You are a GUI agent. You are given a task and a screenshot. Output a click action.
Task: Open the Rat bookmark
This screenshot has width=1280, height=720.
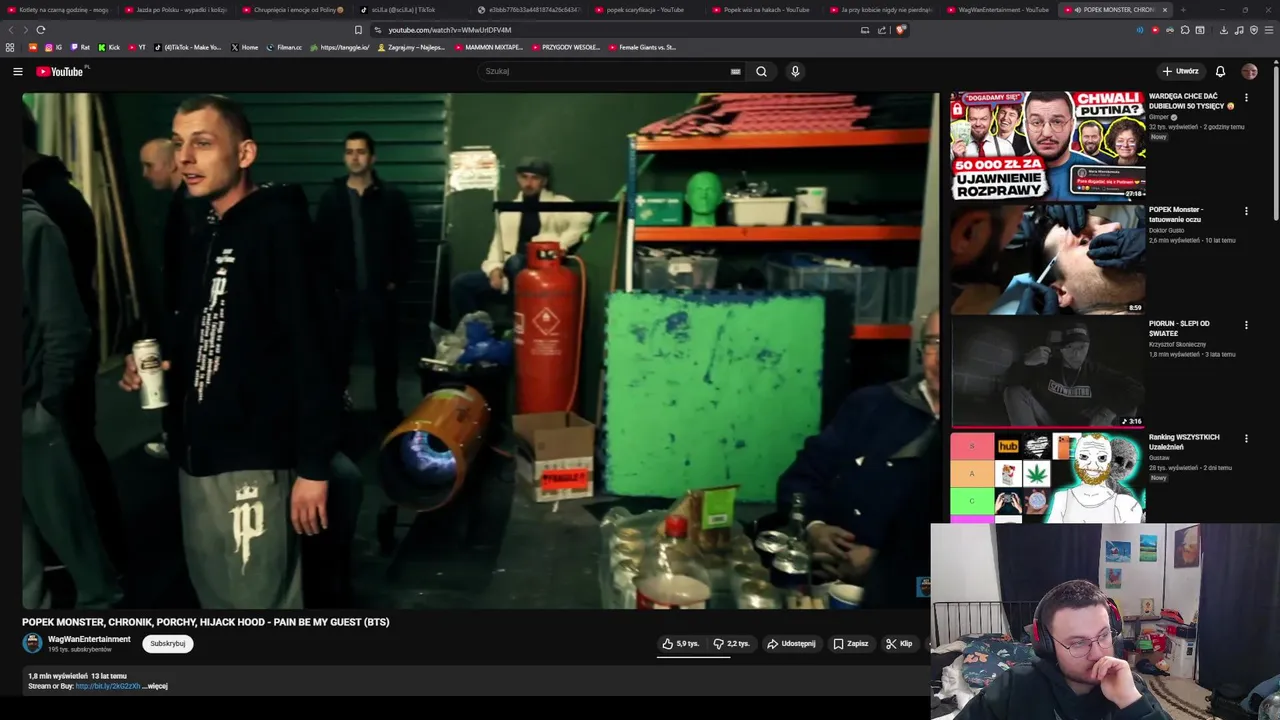coord(80,47)
